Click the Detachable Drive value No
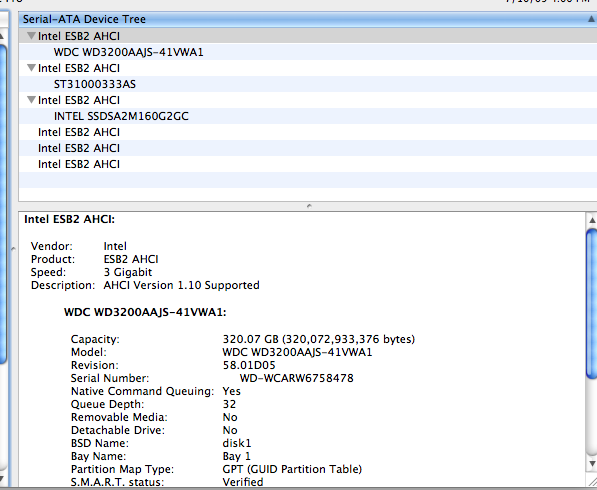The height and width of the screenshot is (490, 597). 230,430
